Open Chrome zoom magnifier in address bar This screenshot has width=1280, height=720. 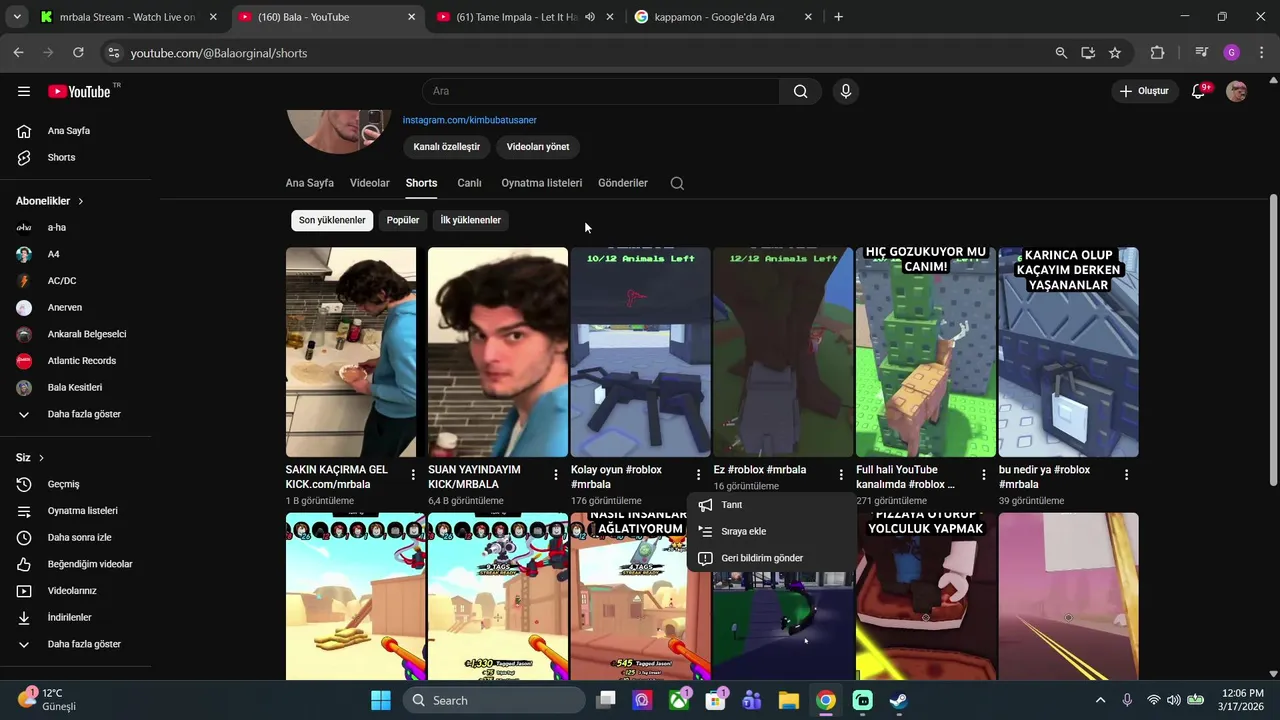[1061, 52]
